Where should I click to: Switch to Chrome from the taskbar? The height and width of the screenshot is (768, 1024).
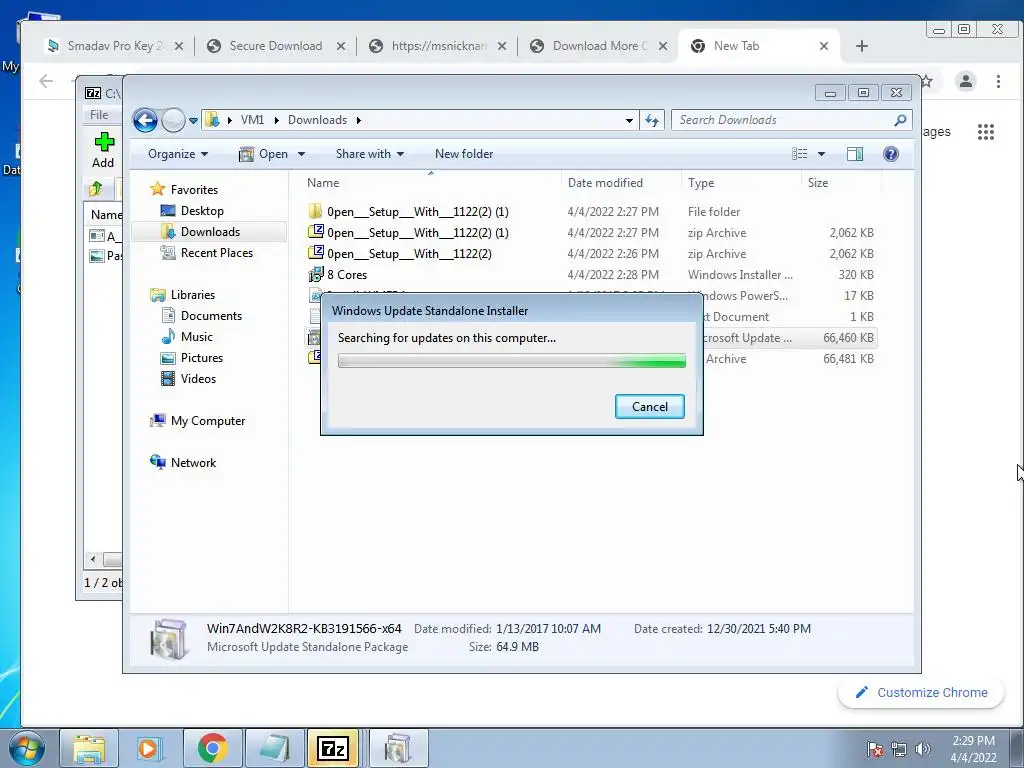pyautogui.click(x=212, y=748)
